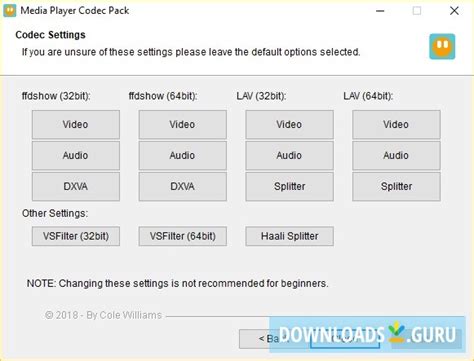Minimize the Codec Pack installer window
The height and width of the screenshot is (361, 474).
pyautogui.click(x=380, y=11)
